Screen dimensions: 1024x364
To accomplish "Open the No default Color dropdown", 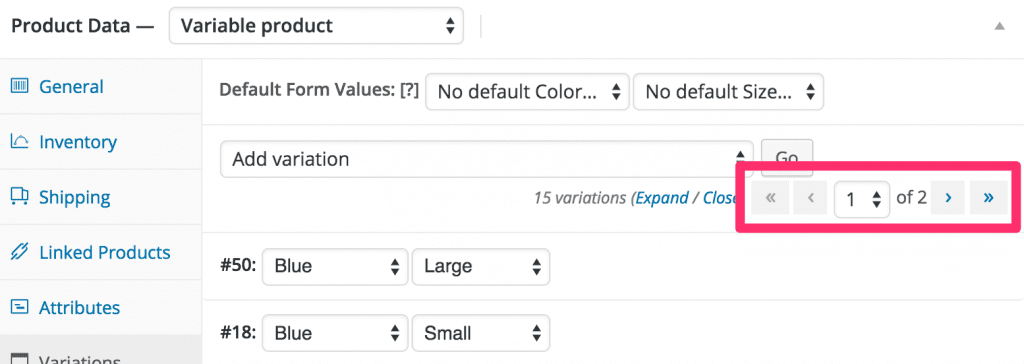I will [528, 92].
